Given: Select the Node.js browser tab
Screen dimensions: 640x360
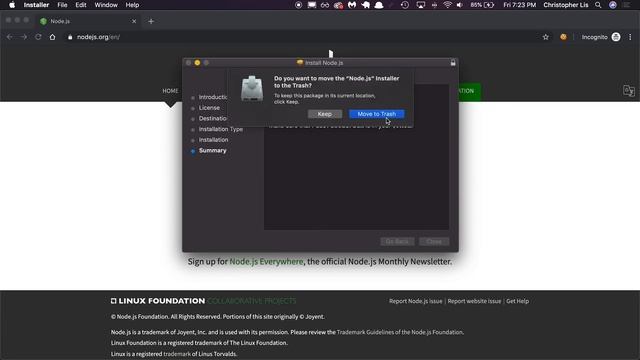Looking at the screenshot, I should click(88, 21).
